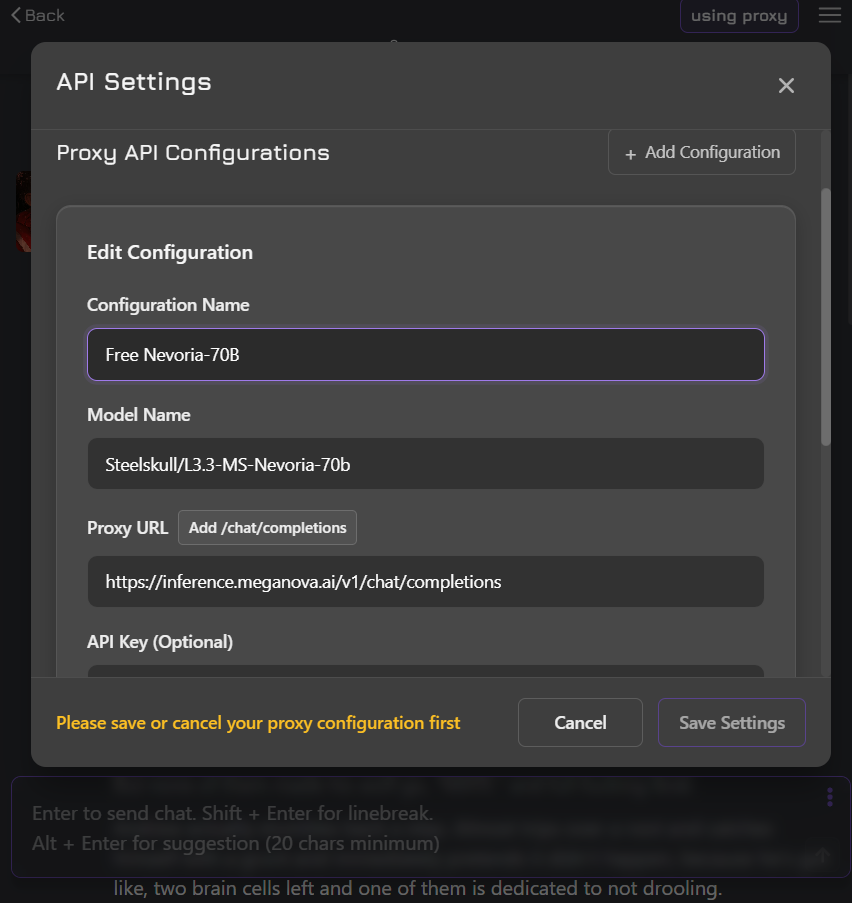Open the hamburger menu
The height and width of the screenshot is (903, 852).
click(x=829, y=15)
